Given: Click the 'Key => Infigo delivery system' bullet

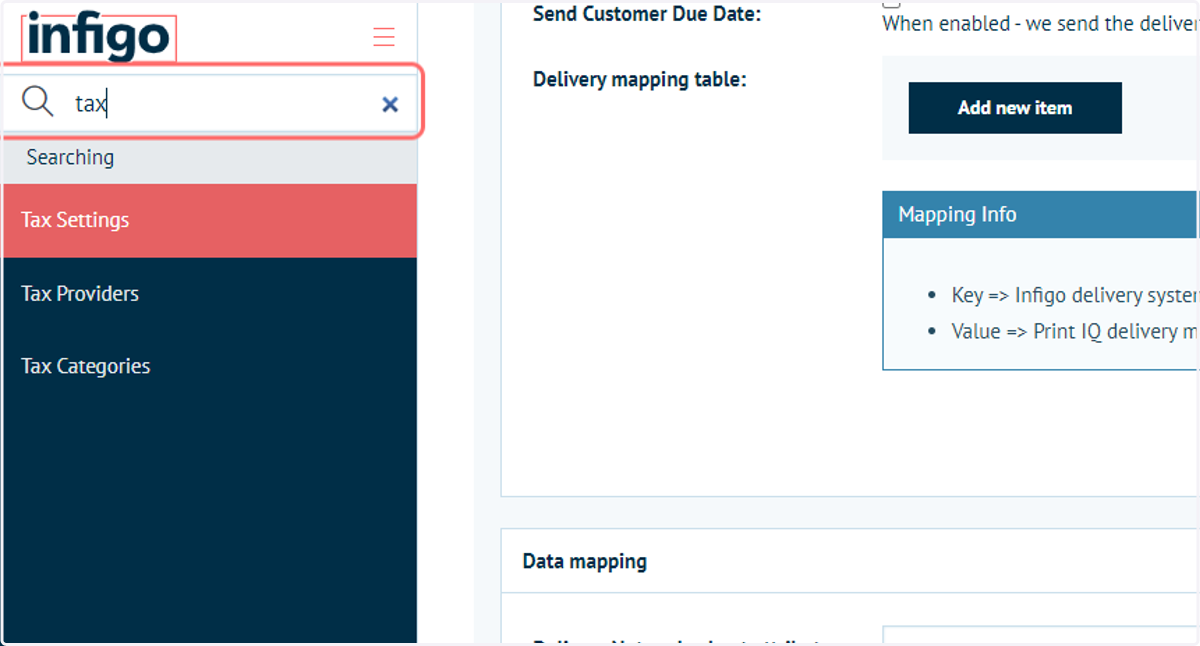Looking at the screenshot, I should (x=1075, y=295).
